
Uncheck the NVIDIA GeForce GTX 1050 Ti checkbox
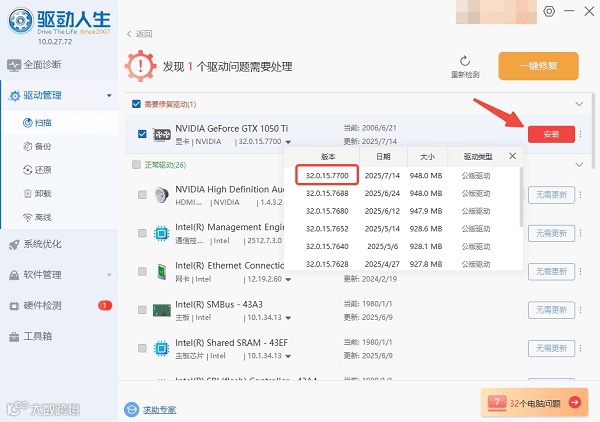point(142,134)
